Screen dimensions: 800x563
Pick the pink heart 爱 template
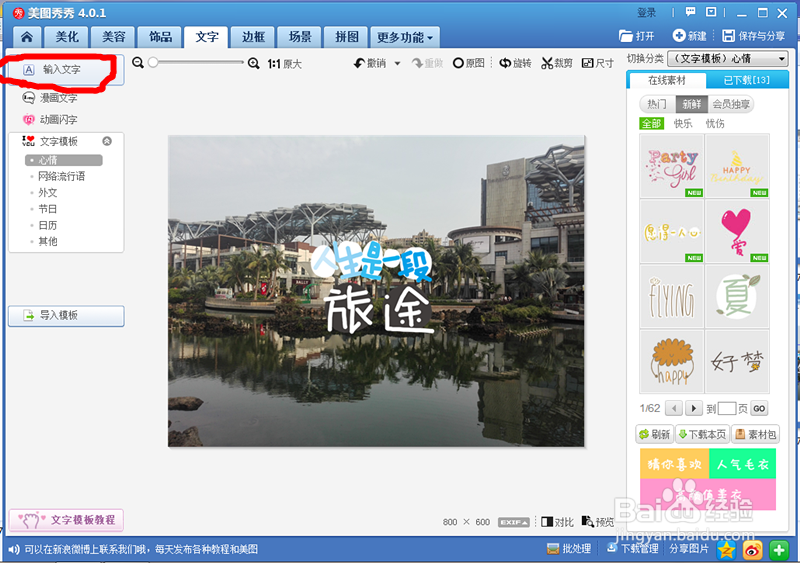click(737, 231)
